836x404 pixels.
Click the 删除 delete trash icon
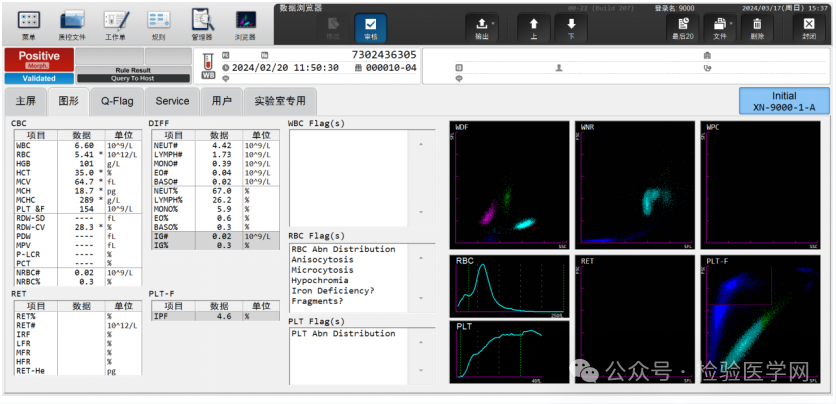757,26
